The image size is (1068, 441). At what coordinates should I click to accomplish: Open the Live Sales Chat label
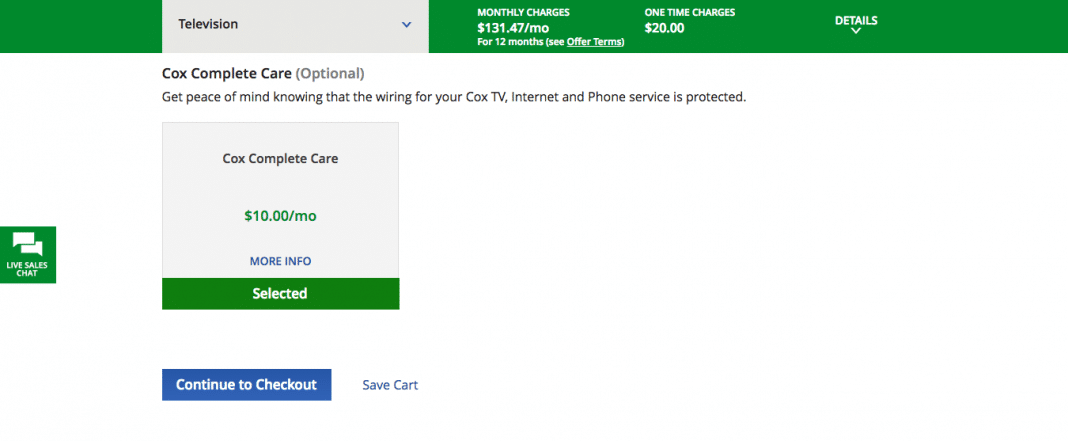[x=28, y=269]
